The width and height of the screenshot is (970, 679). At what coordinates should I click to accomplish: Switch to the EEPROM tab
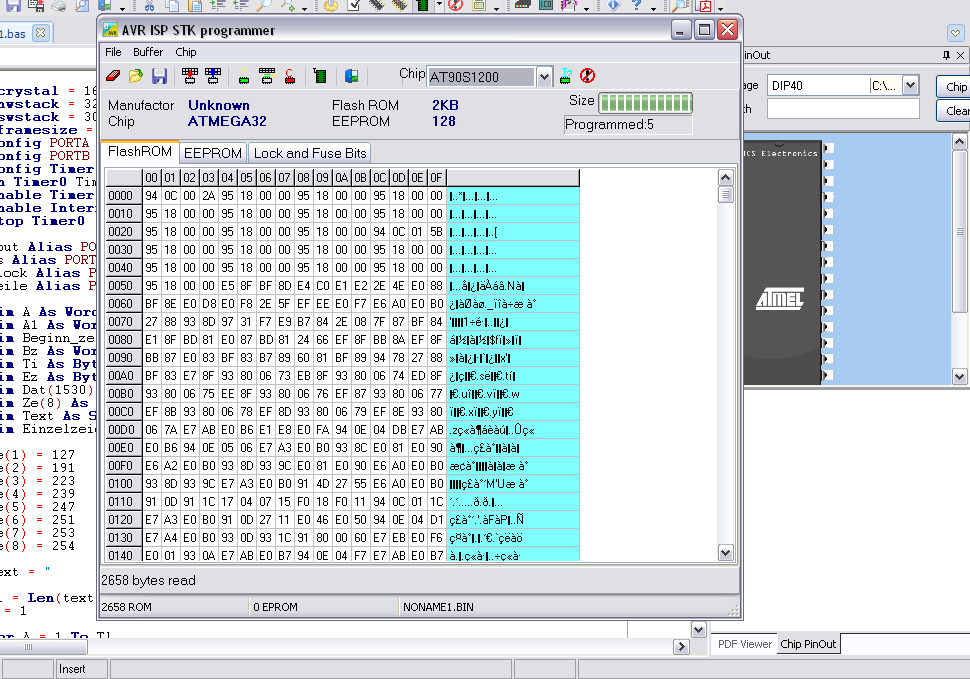tap(213, 153)
